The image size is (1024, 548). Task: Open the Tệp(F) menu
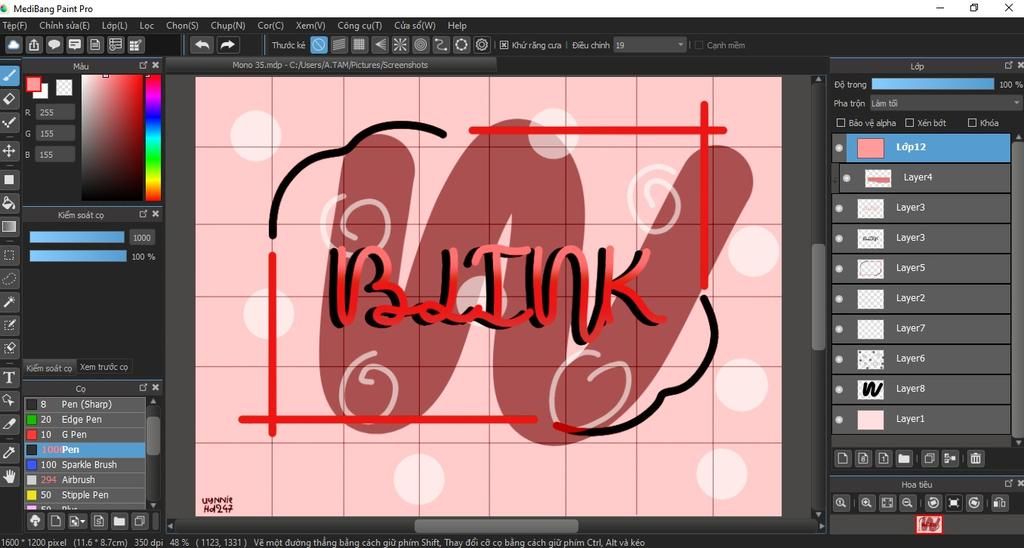click(14, 25)
